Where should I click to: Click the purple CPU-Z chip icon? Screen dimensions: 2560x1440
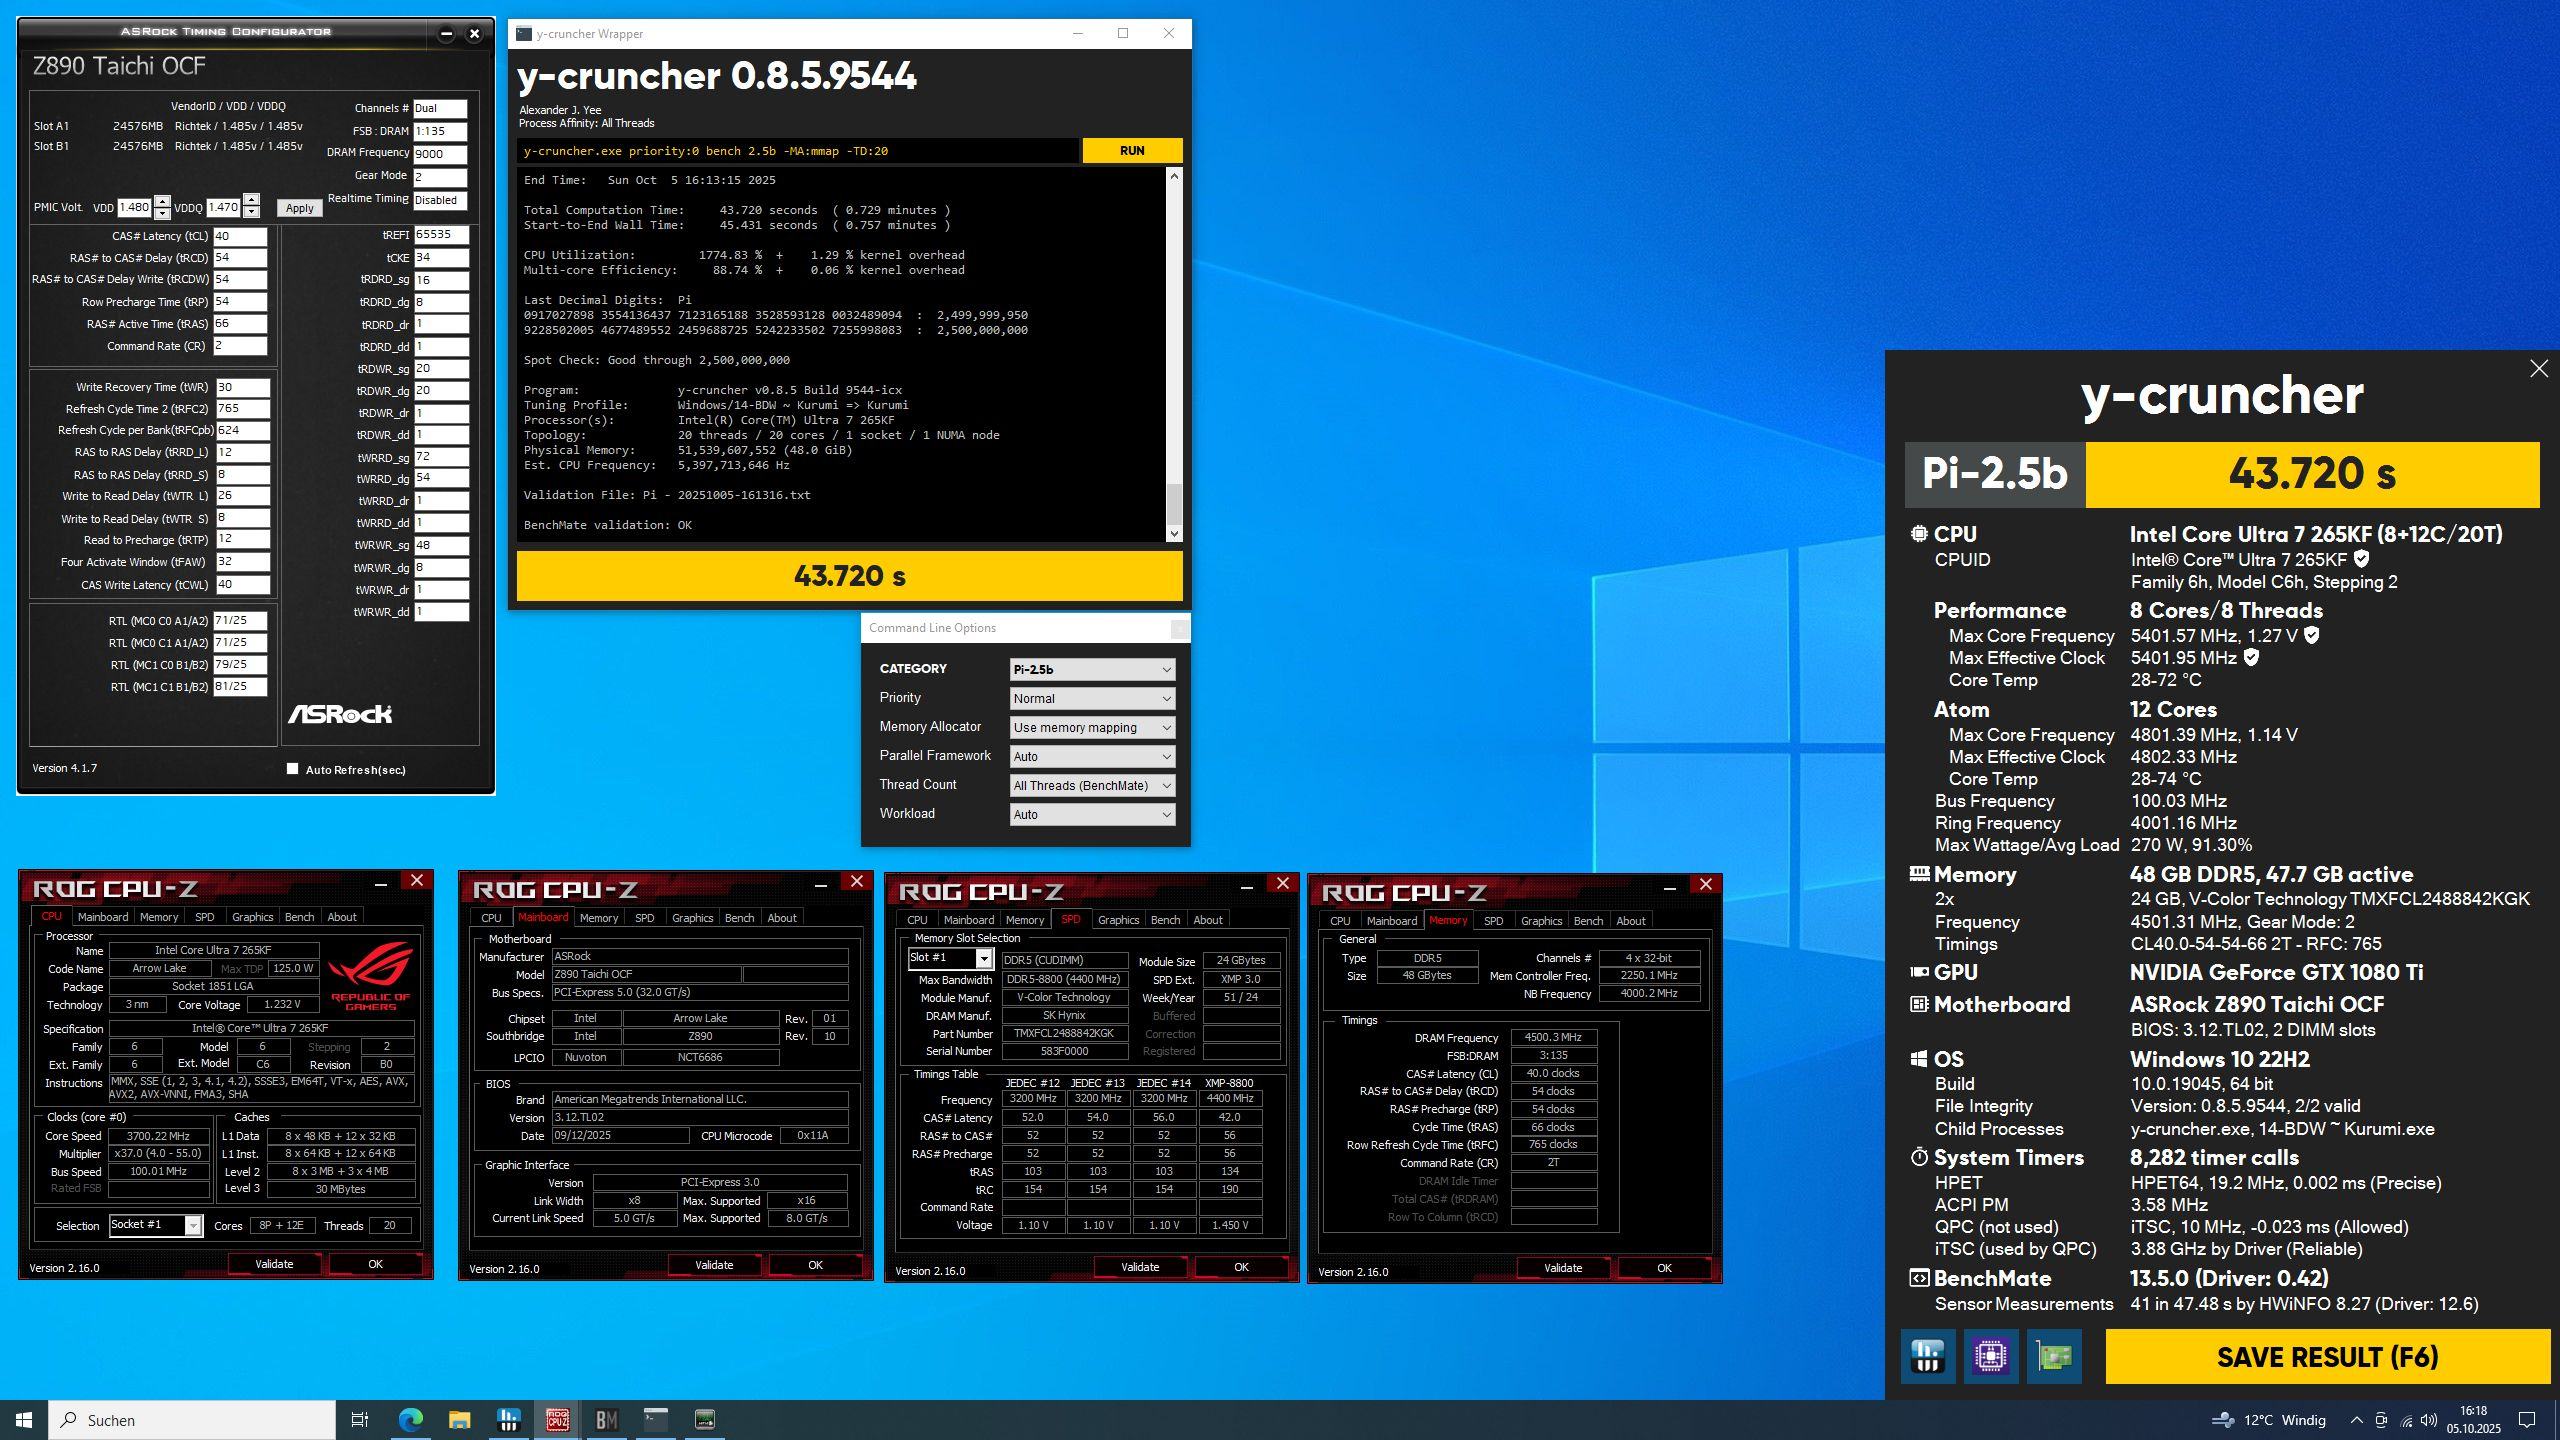point(1990,1357)
